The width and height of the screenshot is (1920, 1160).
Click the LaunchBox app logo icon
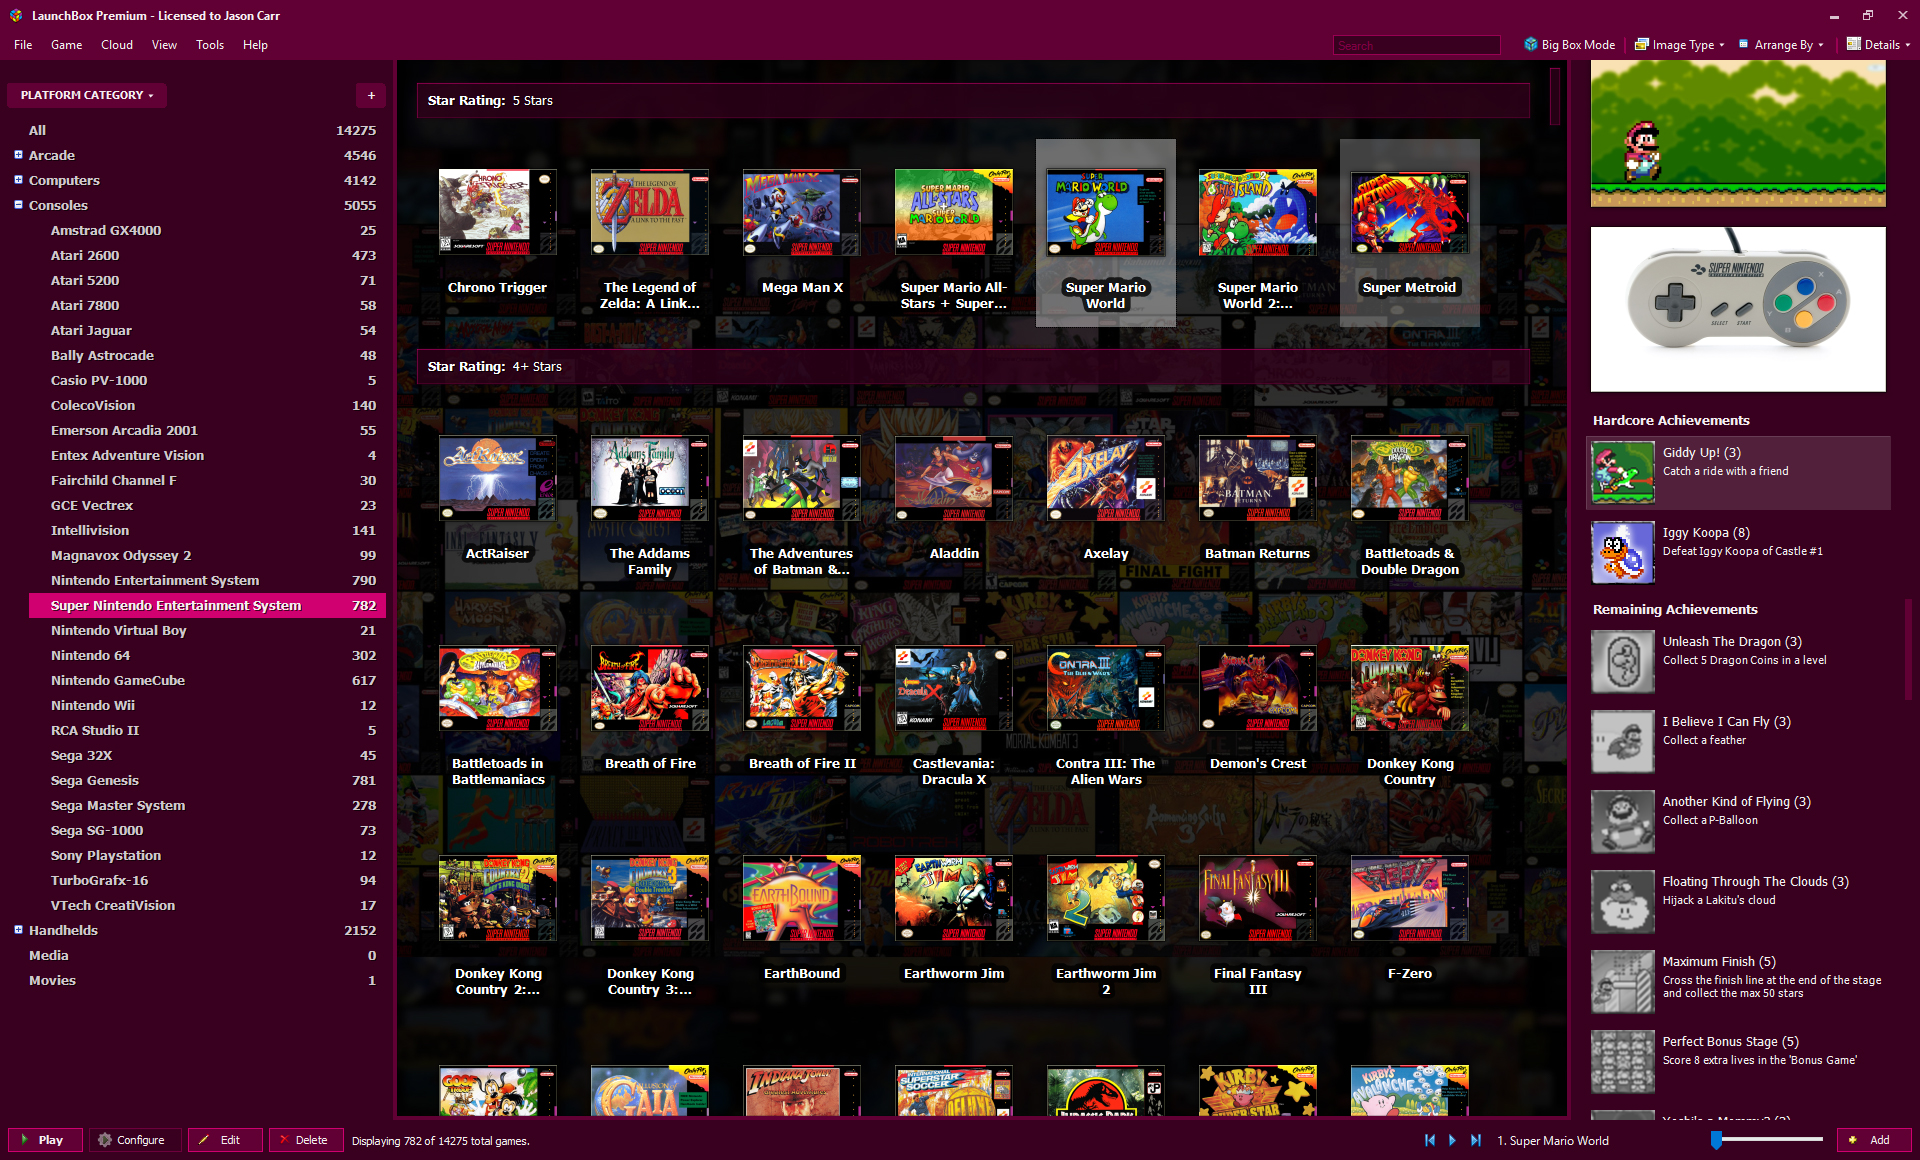(16, 15)
